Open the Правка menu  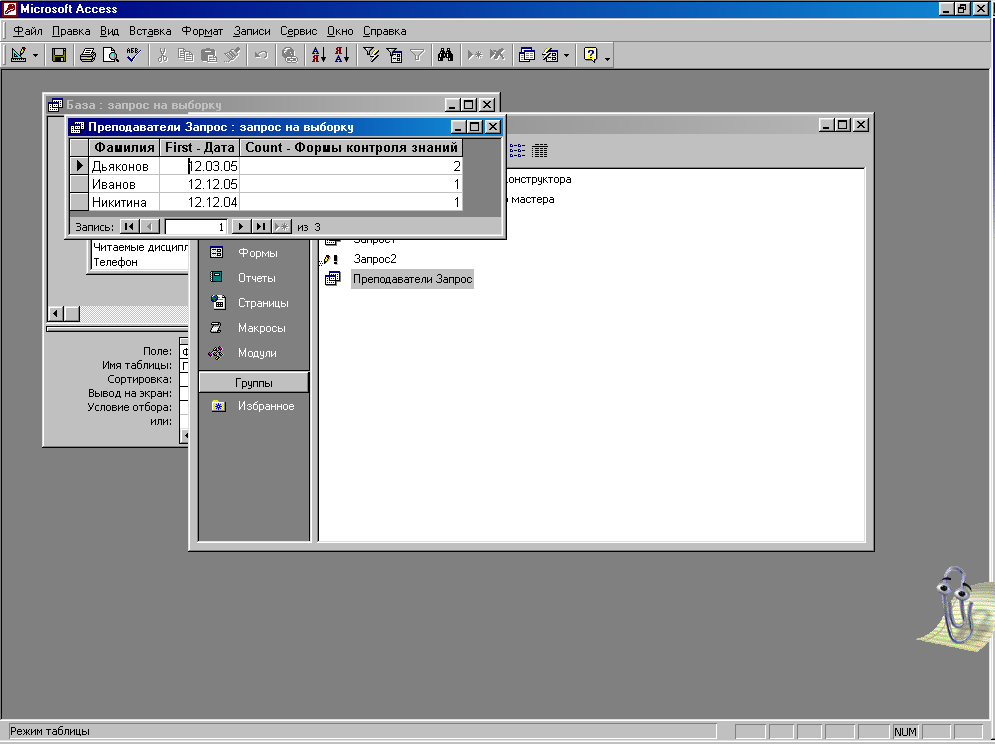coord(71,31)
